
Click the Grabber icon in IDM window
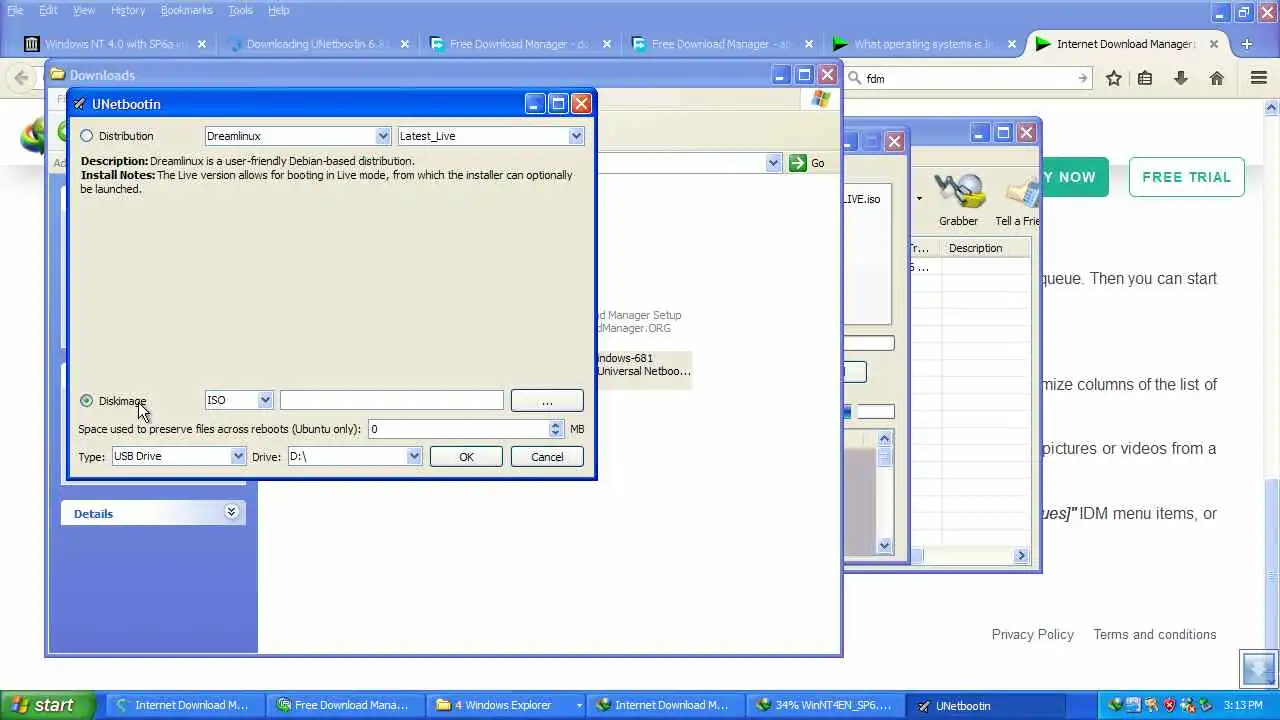click(x=958, y=200)
